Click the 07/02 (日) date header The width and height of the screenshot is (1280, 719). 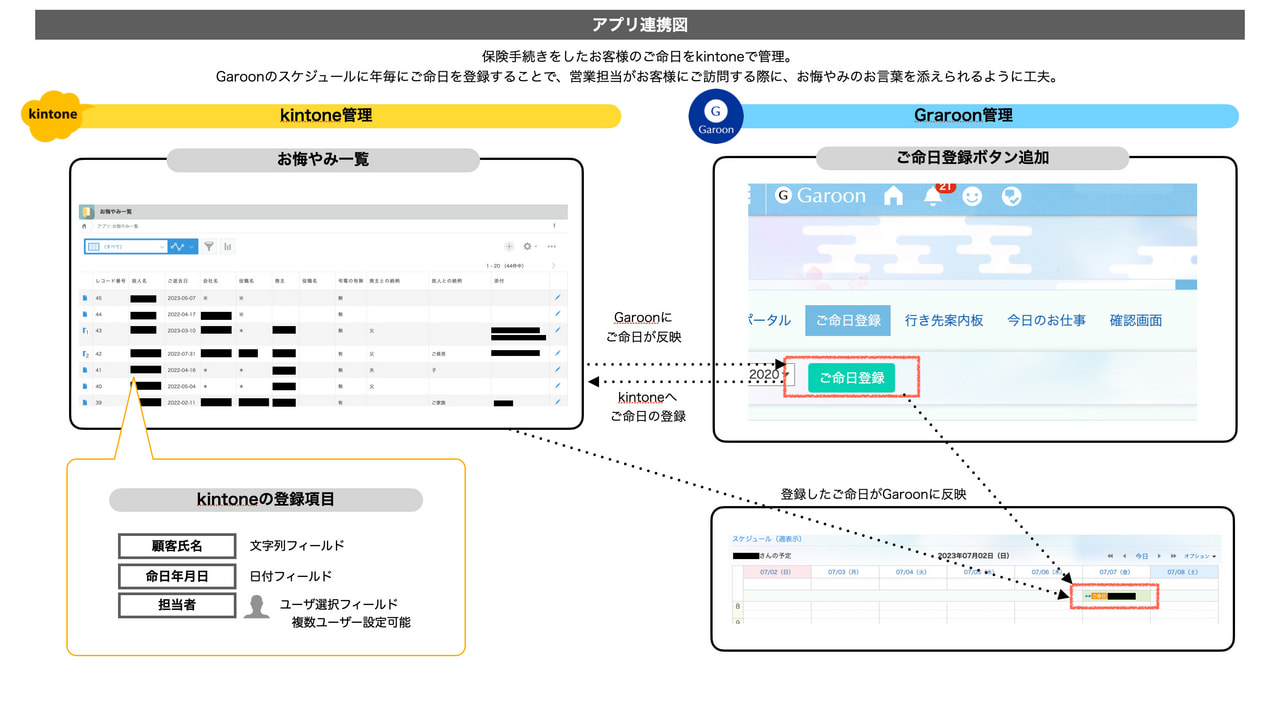(x=777, y=572)
